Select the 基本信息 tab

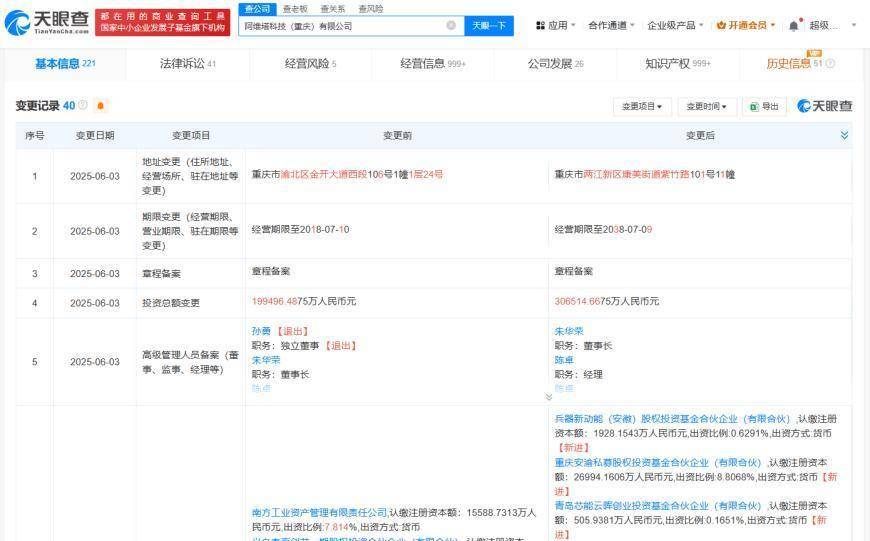[65, 64]
